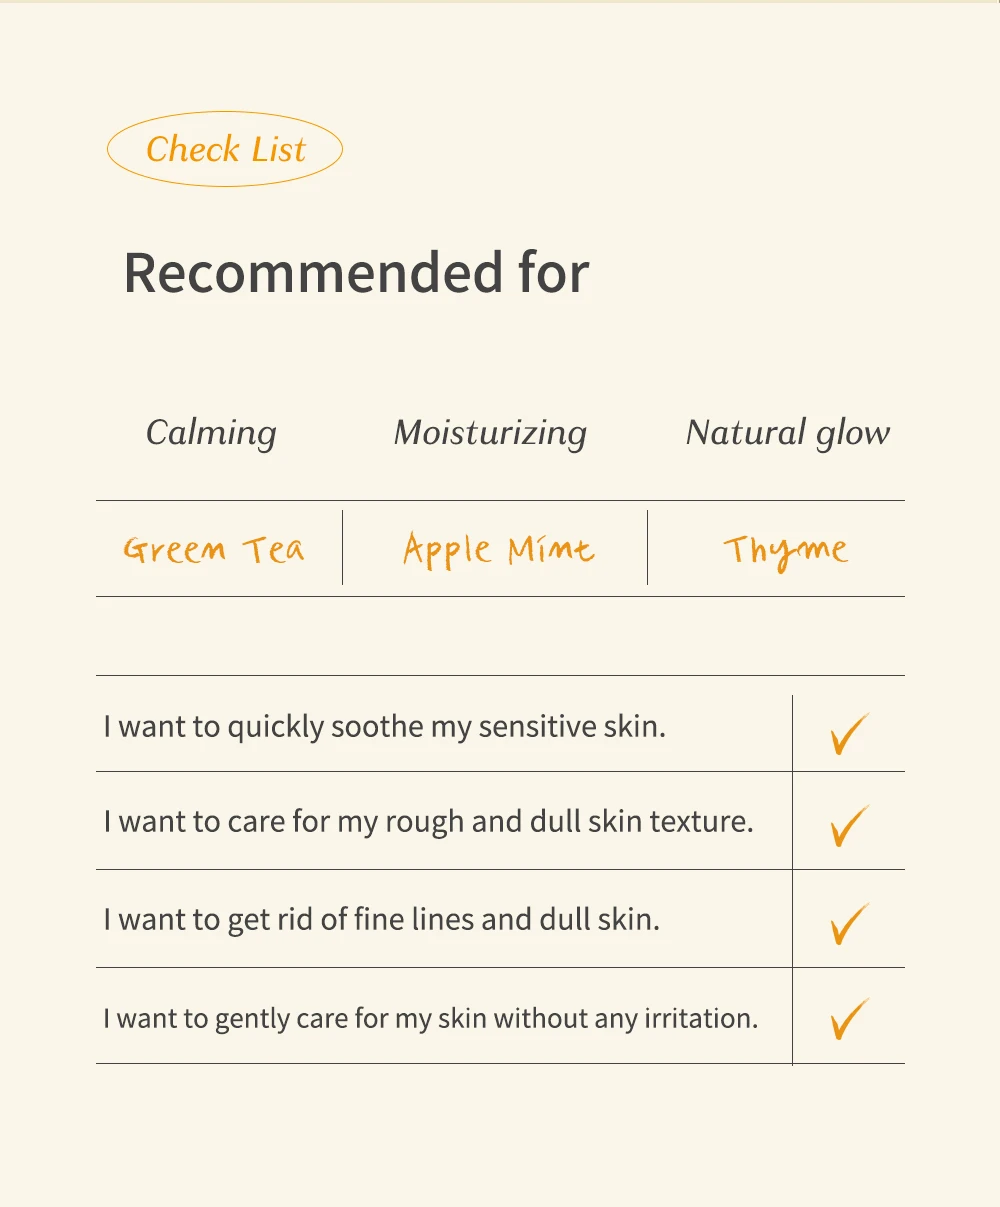Screen dimensions: 1000x1207
Task: Select the handwritten Thyme ingredient label
Action: coord(785,551)
